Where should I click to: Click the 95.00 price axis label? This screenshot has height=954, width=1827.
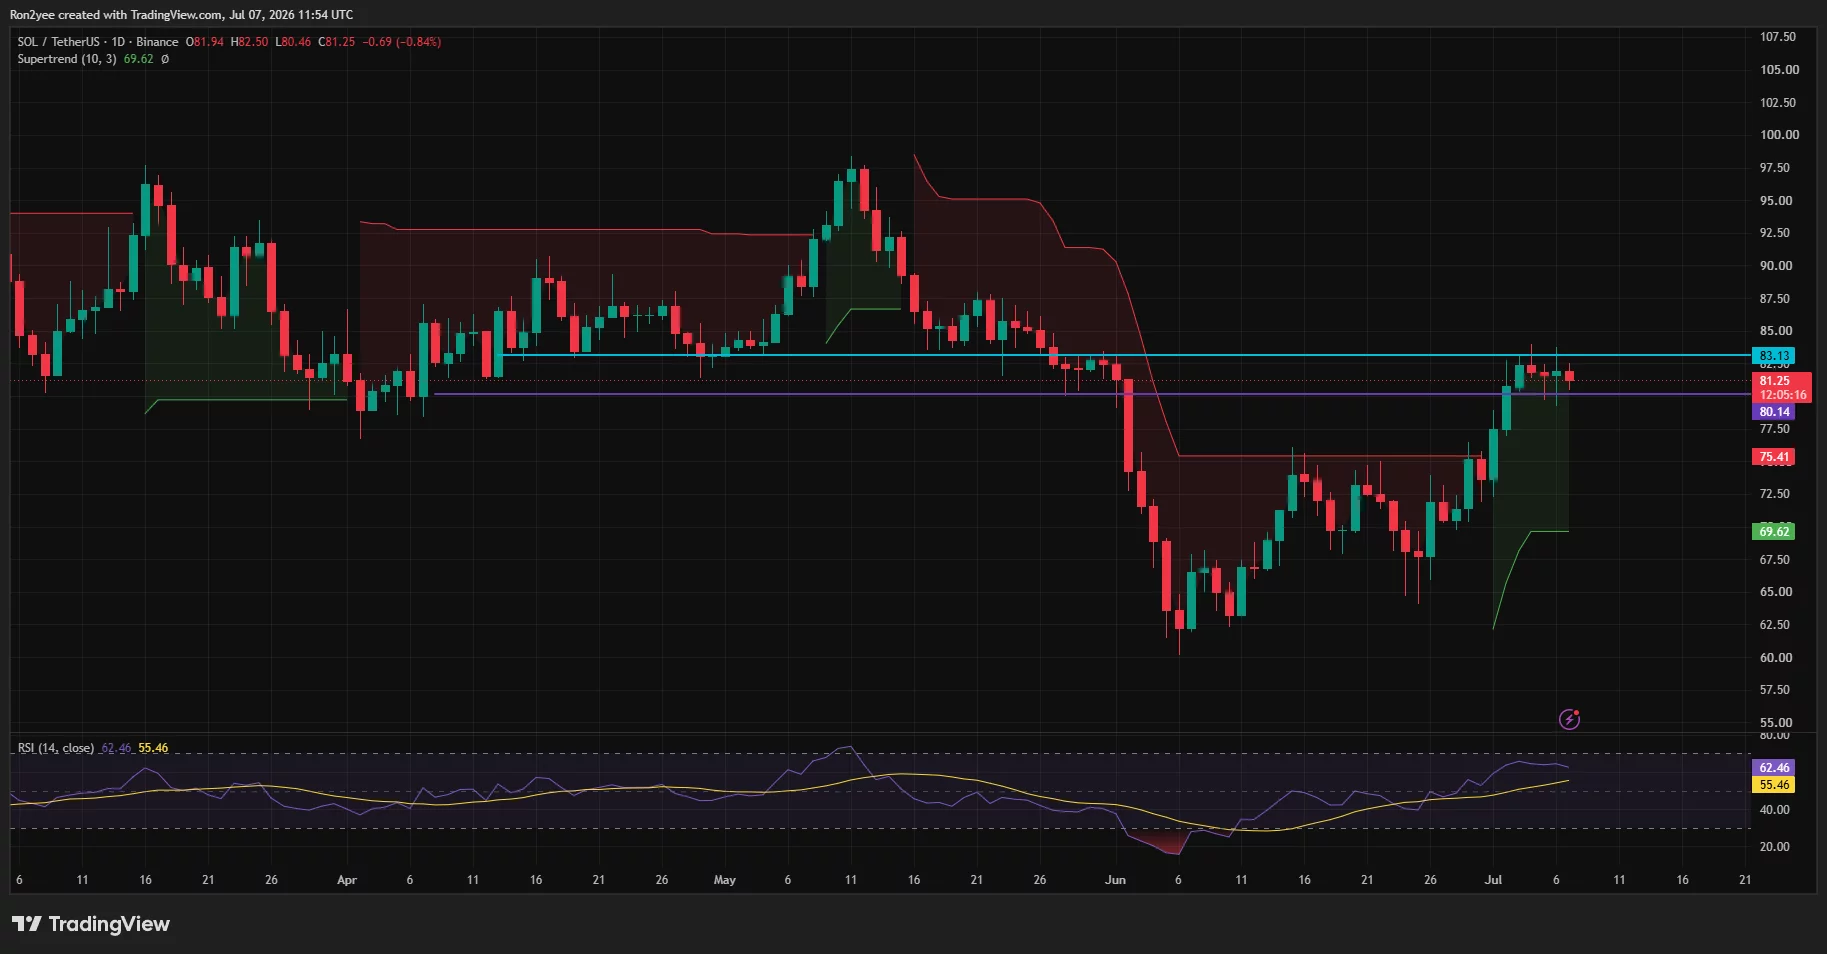tap(1776, 201)
